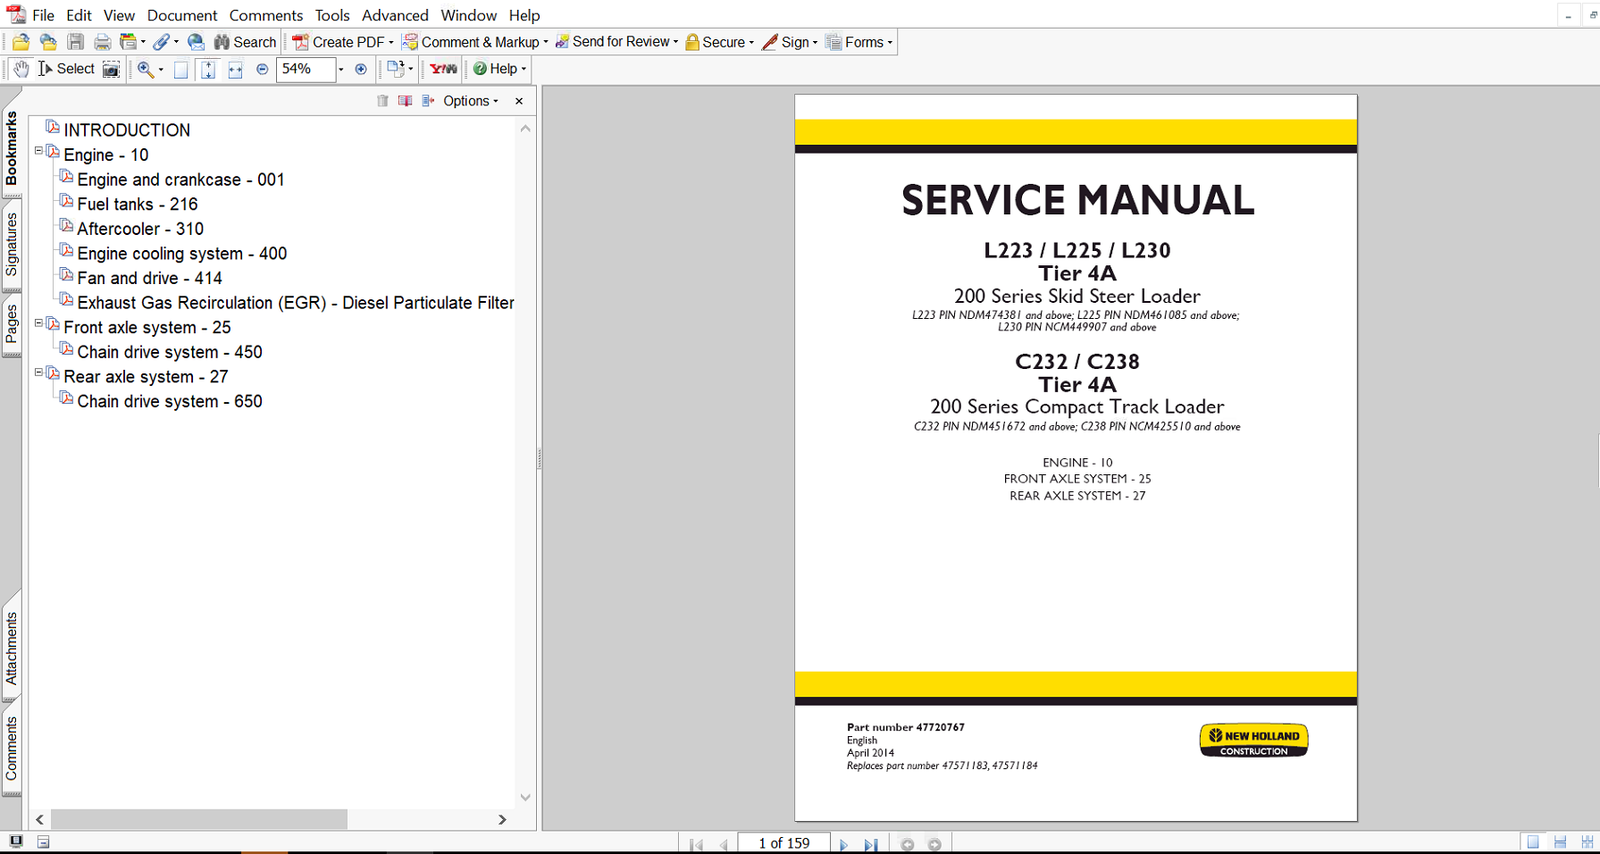Open the bookmarks Options dropdown
1600x854 pixels.
point(470,101)
